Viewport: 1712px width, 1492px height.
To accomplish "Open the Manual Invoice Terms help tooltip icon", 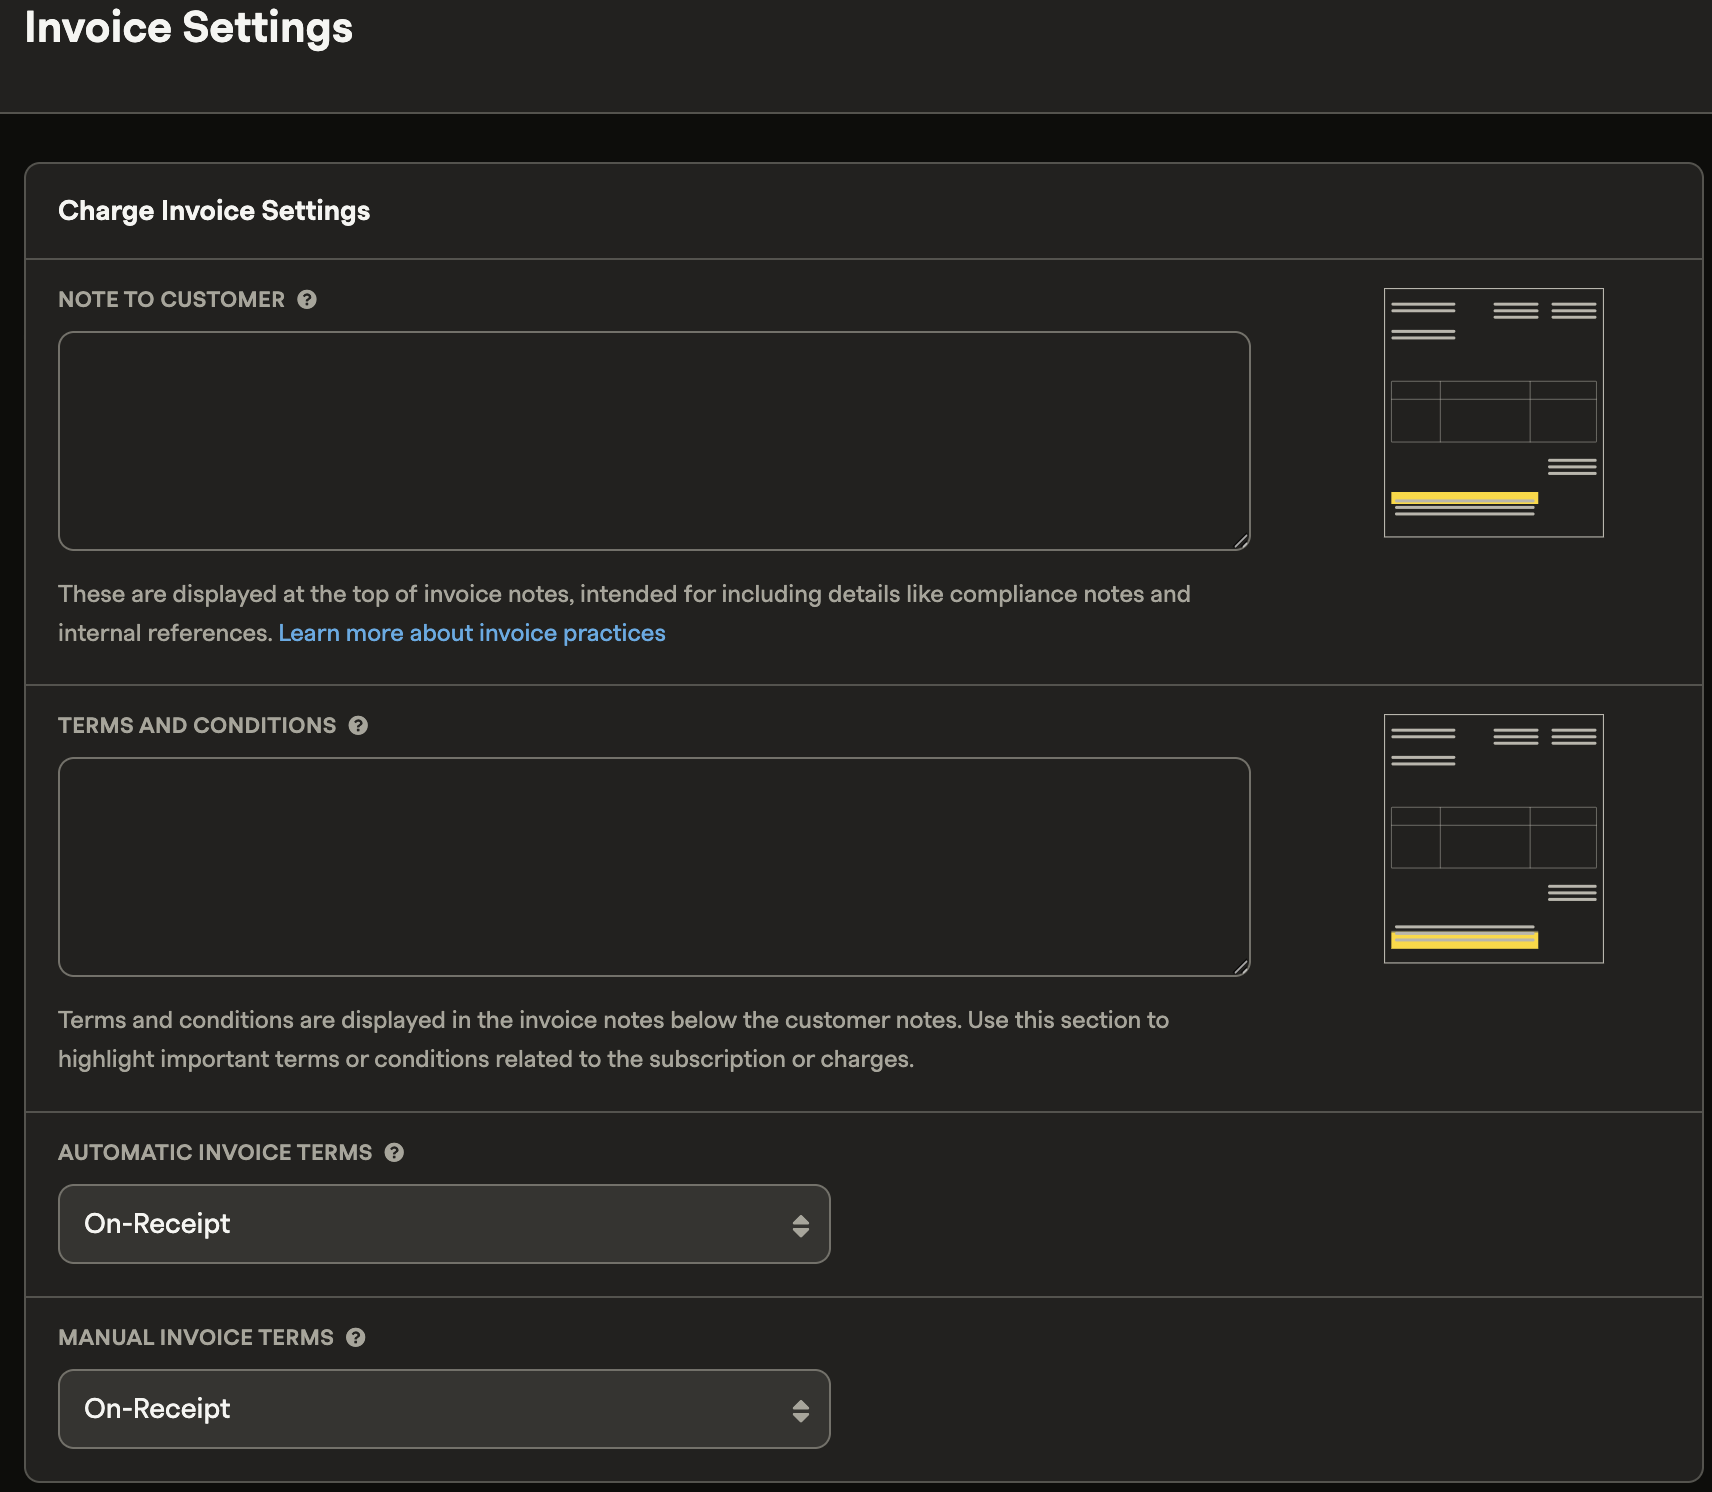I will [x=356, y=1338].
